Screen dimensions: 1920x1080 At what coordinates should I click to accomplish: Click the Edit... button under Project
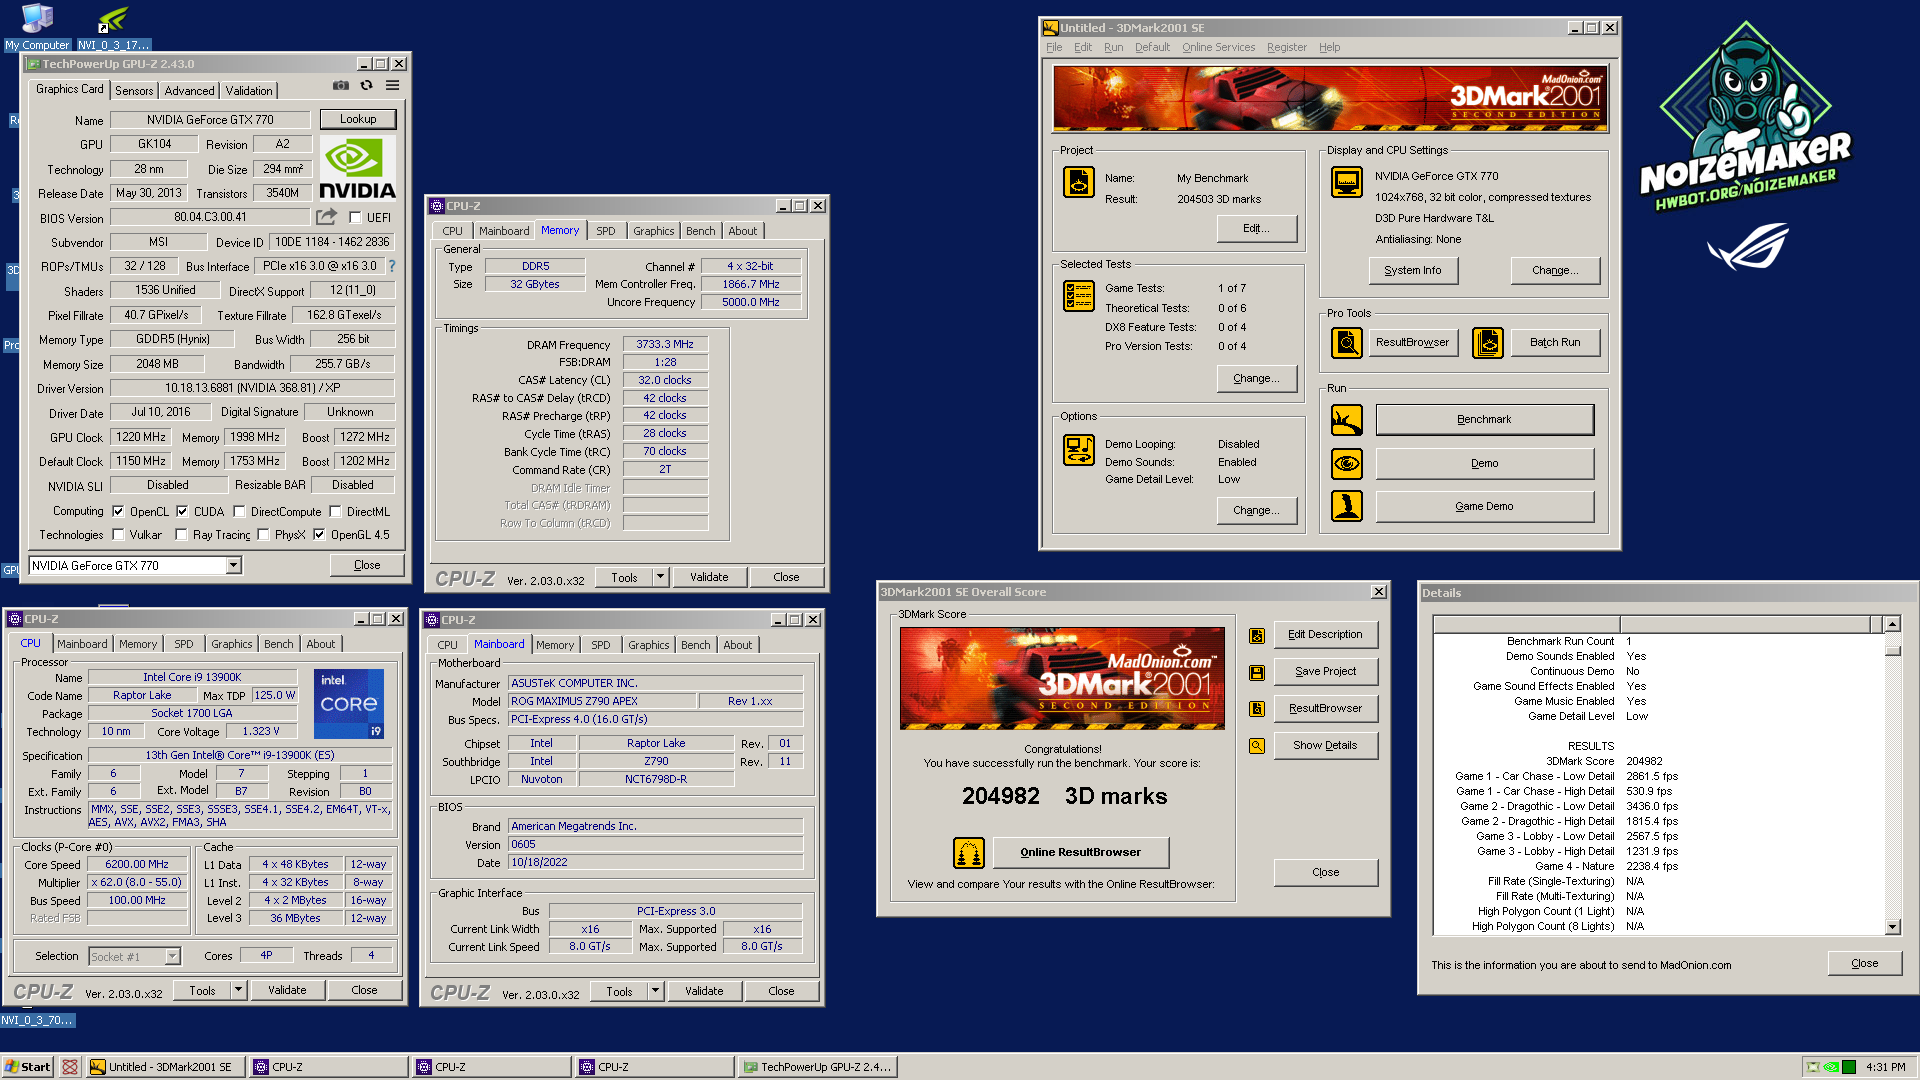(x=1257, y=229)
